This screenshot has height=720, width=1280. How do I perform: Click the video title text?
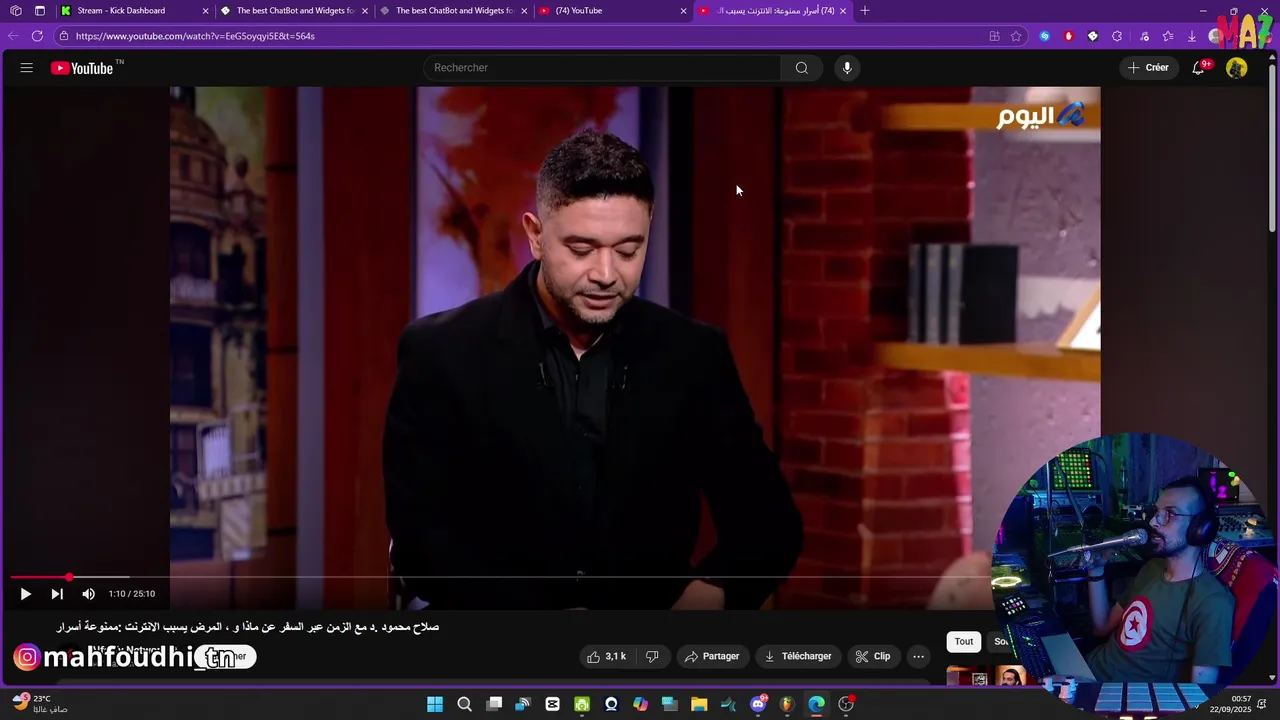(248, 627)
